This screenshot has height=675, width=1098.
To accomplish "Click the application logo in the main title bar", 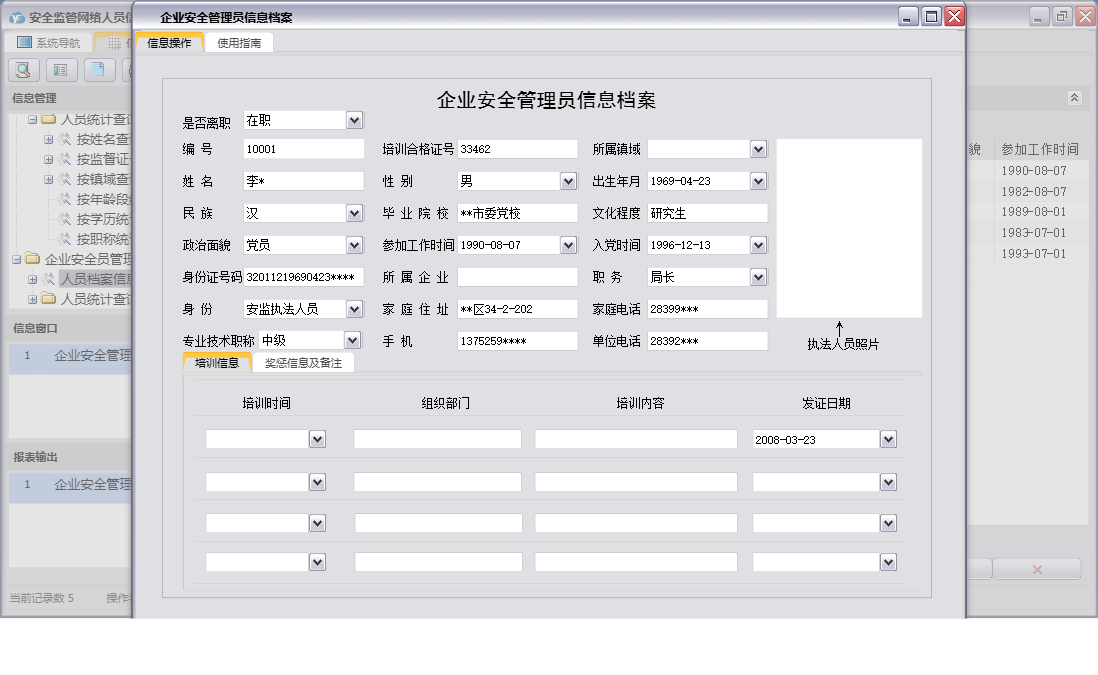I will tap(18, 17).
